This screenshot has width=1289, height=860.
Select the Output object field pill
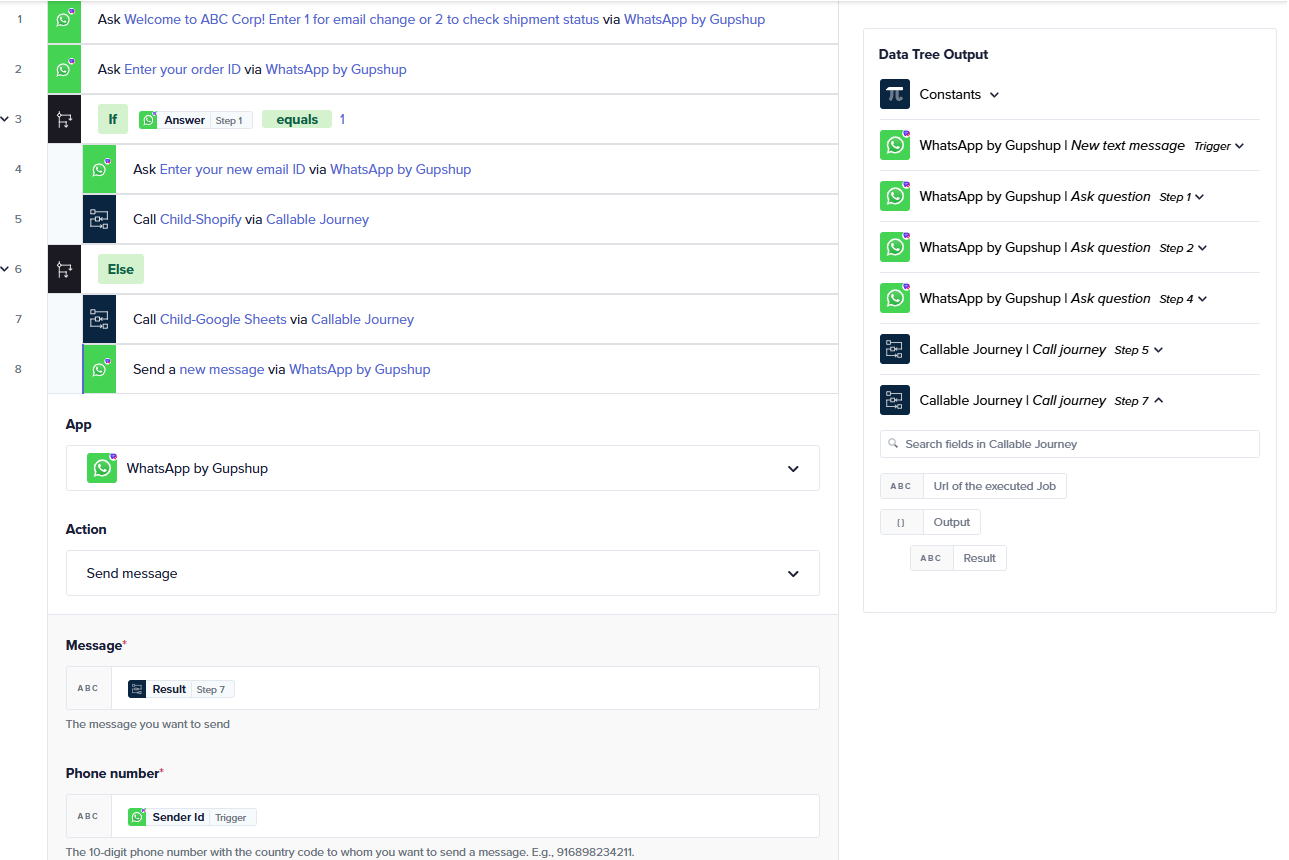[930, 522]
